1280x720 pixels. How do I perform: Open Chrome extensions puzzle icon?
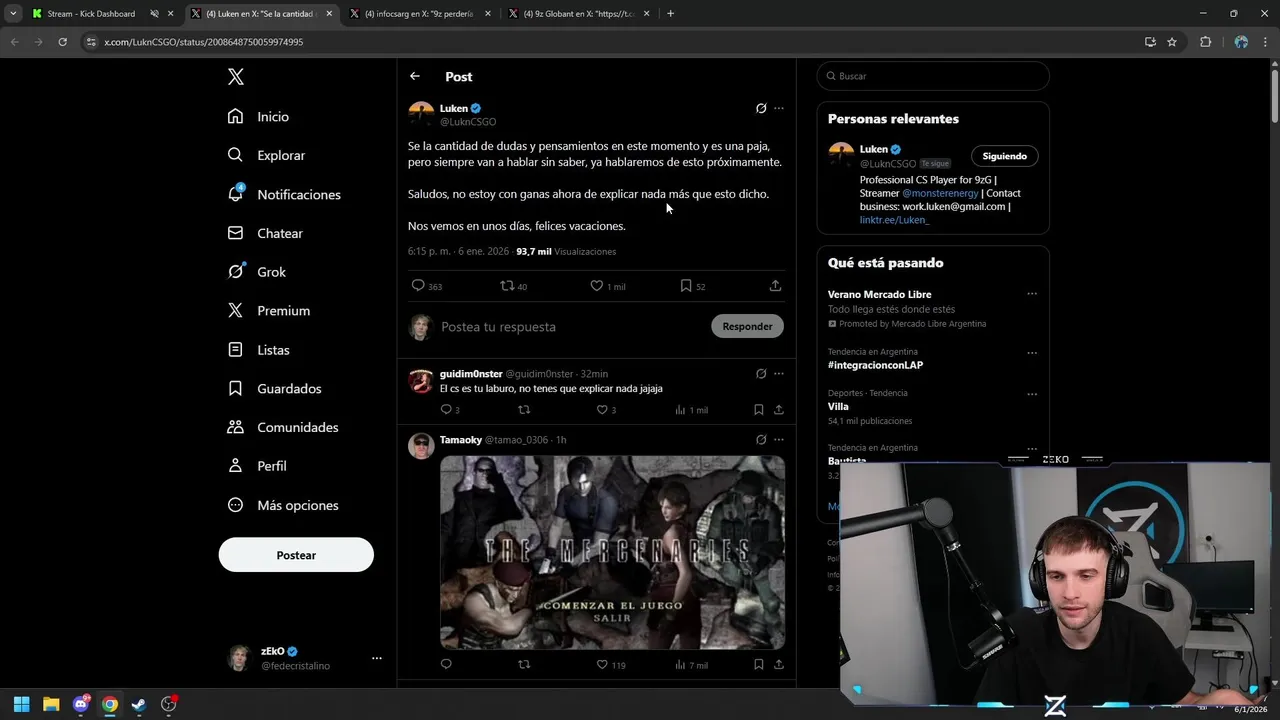coord(1205,42)
